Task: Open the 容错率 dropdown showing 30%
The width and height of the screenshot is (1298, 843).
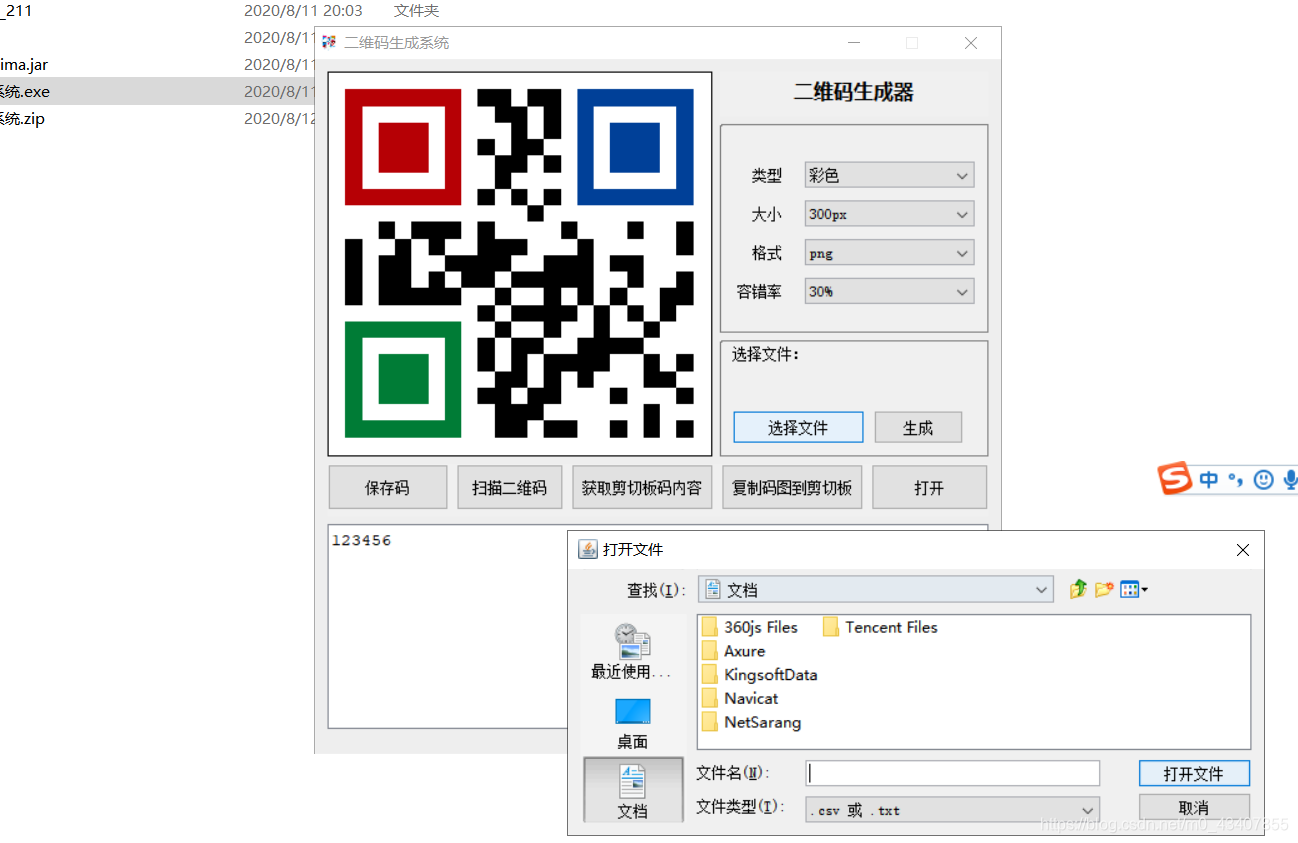Action: 889,292
